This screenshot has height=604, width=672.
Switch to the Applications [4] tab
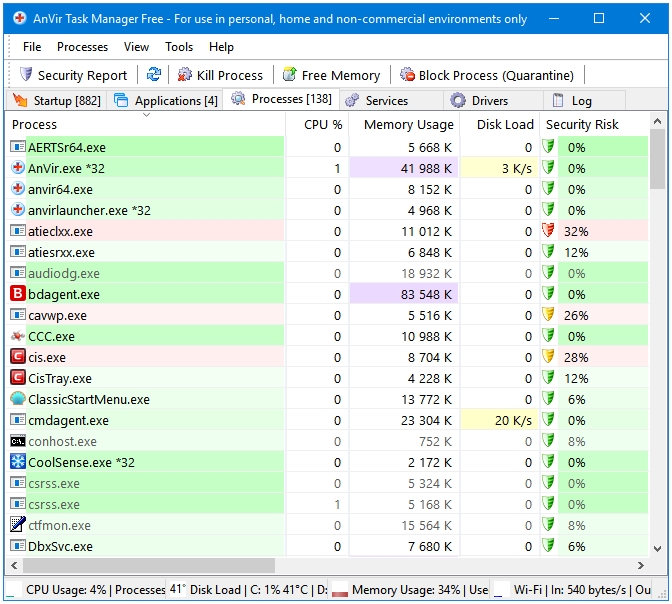click(165, 100)
